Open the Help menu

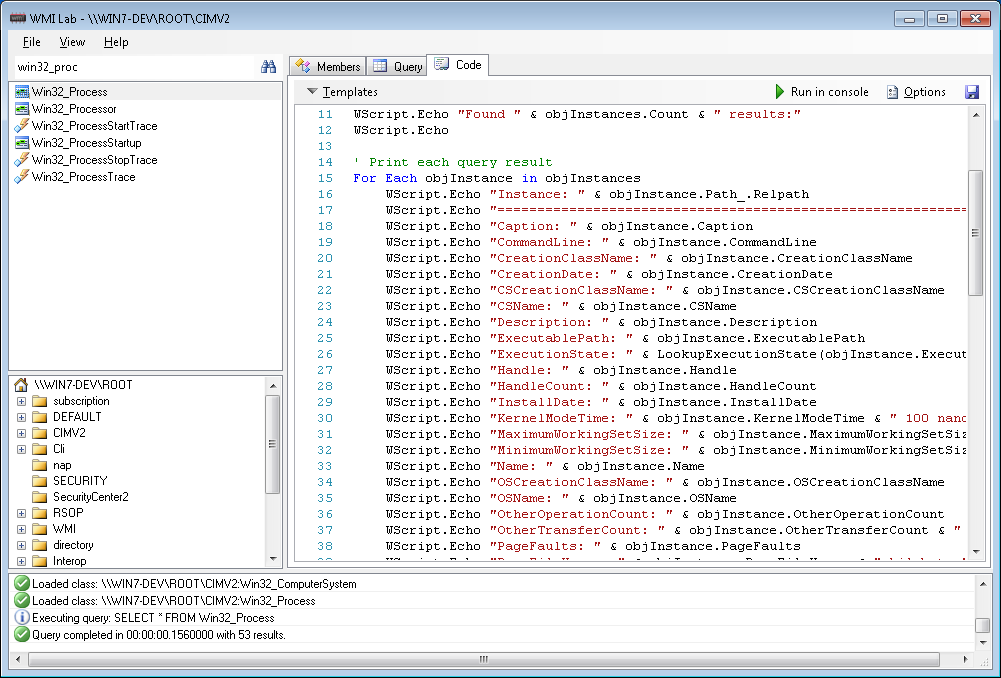116,42
